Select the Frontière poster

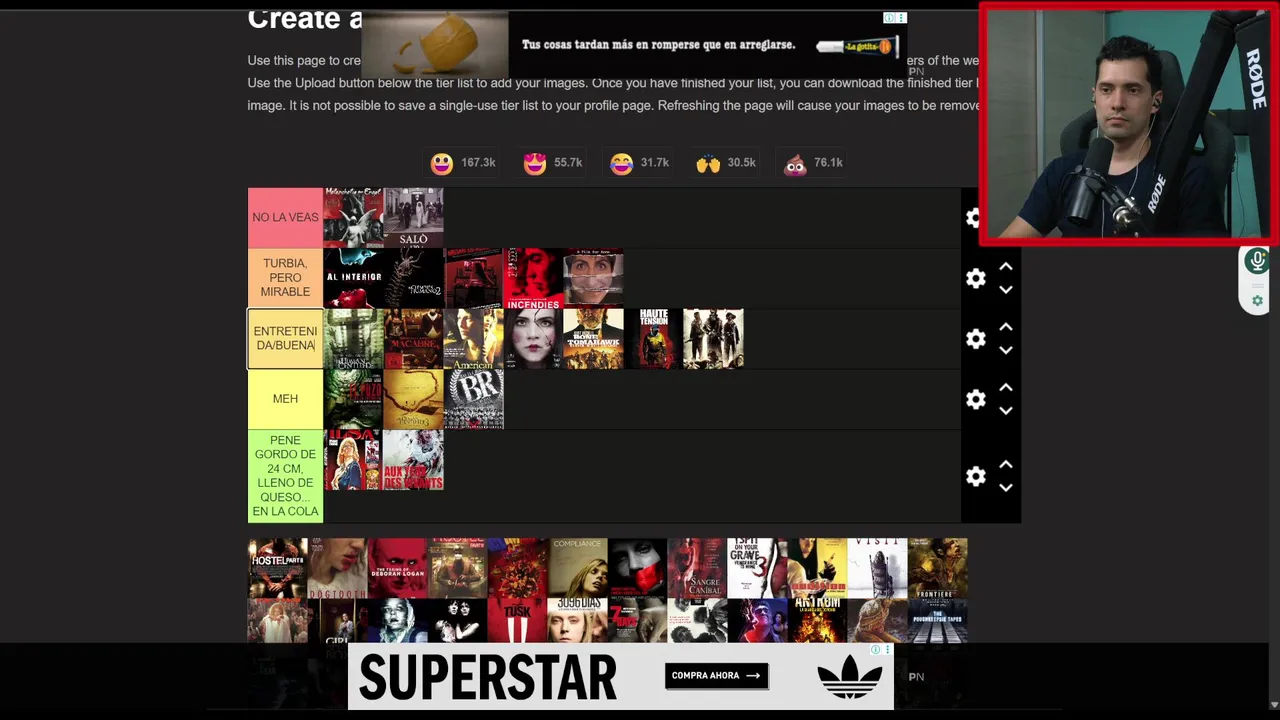(x=938, y=568)
